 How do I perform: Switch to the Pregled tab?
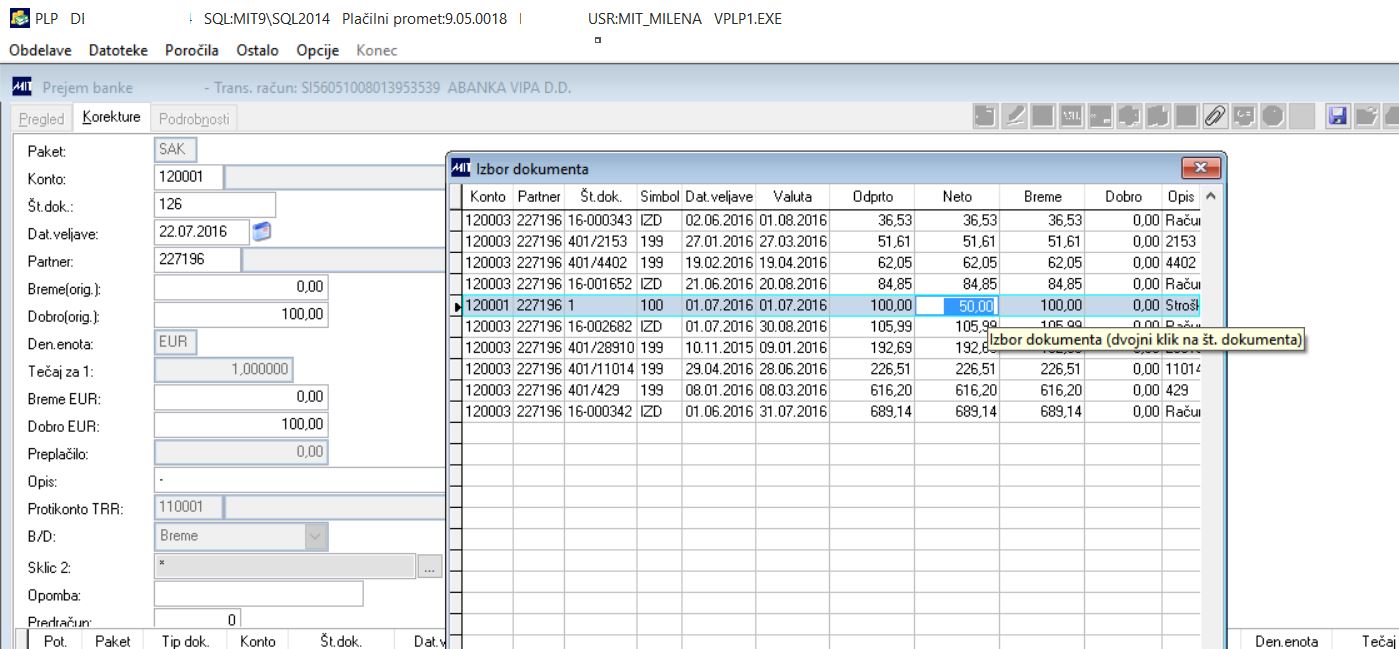pos(42,119)
